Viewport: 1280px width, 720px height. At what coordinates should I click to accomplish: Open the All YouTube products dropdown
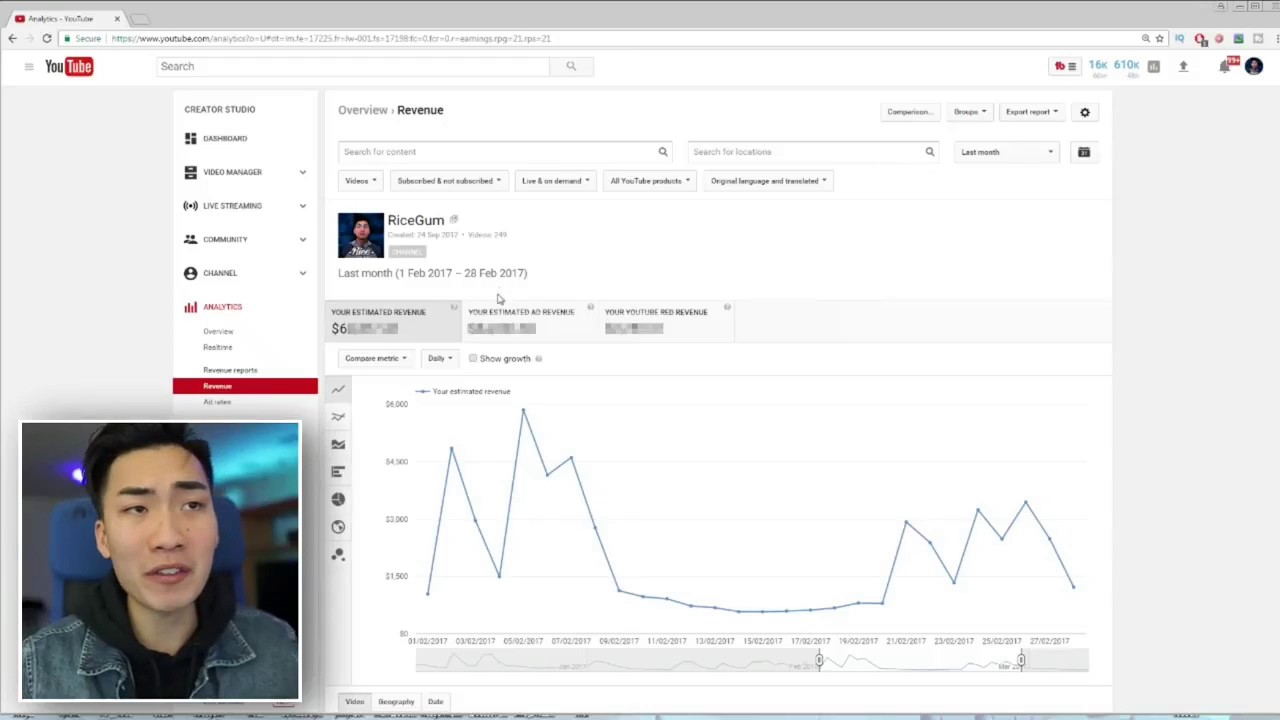point(650,181)
